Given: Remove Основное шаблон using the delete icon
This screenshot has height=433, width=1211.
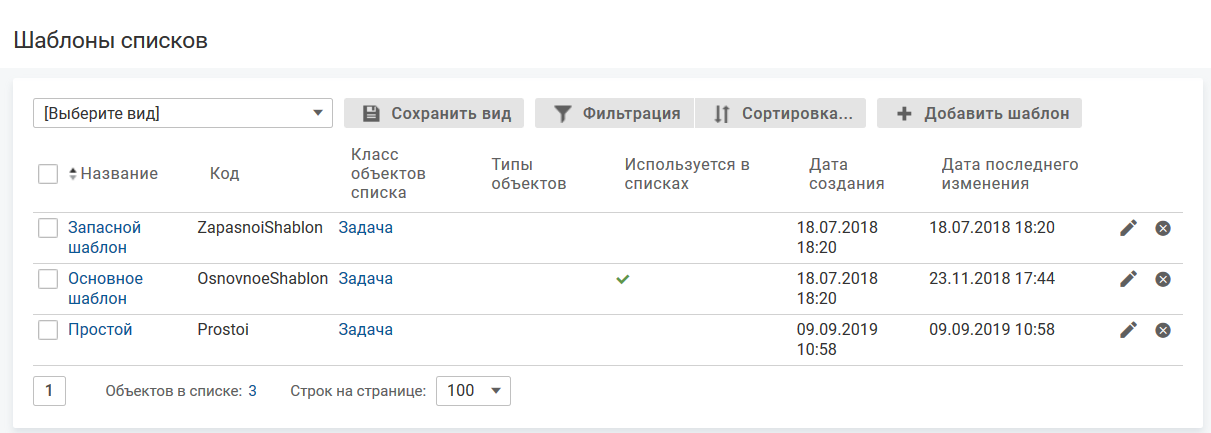Looking at the screenshot, I should 1163,279.
